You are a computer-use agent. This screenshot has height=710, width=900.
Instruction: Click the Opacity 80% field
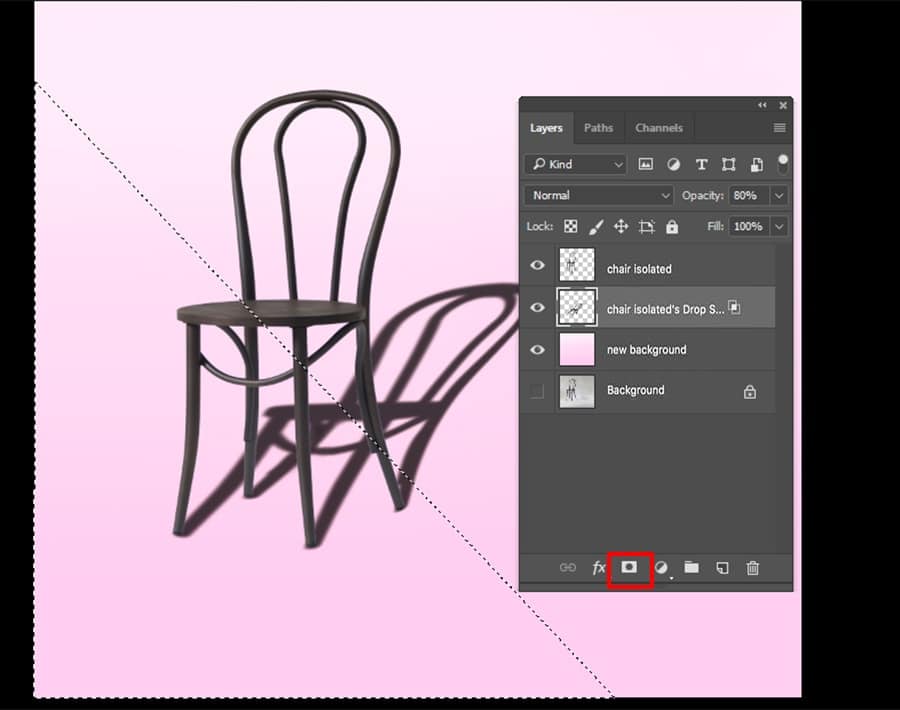coord(750,195)
